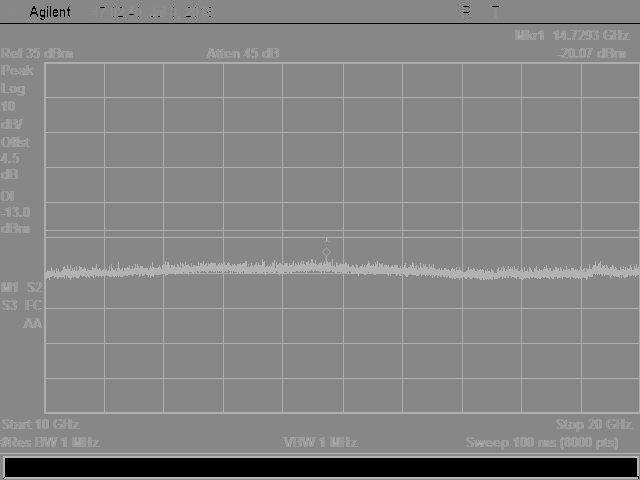This screenshot has height=480, width=640.
Task: Click the Agilent brand label
Action: (50, 12)
